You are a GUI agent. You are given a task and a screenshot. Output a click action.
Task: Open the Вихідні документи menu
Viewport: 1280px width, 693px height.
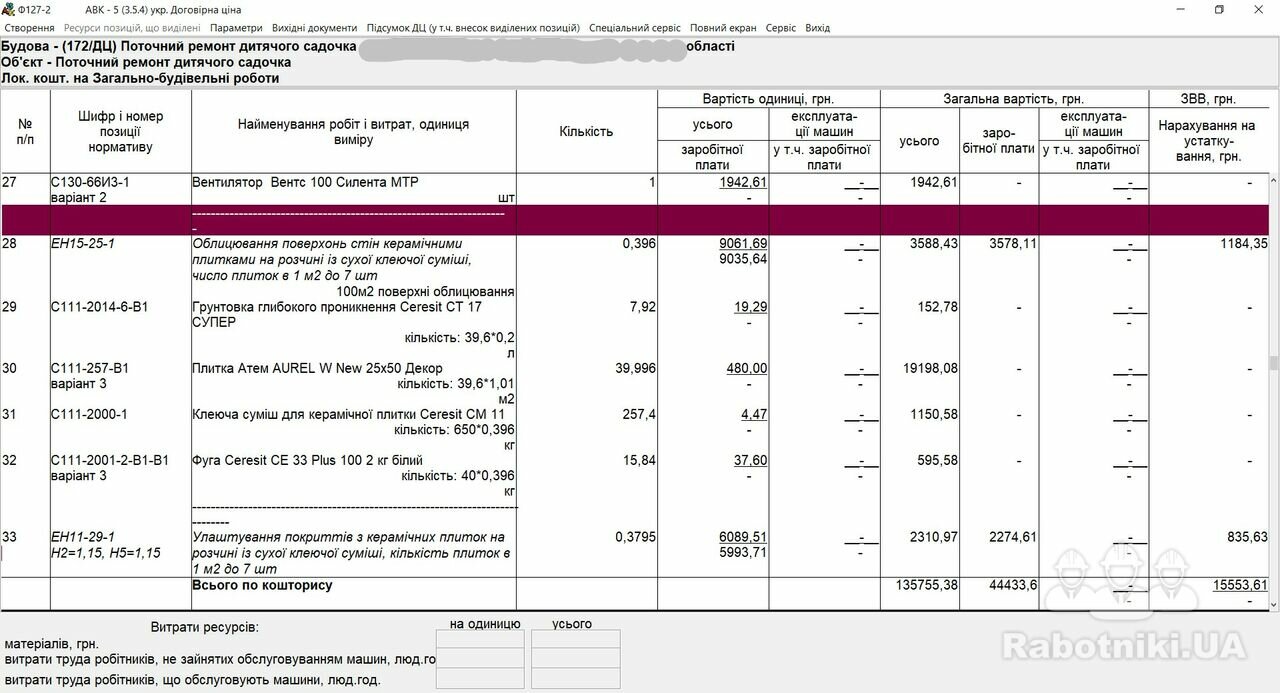(314, 28)
